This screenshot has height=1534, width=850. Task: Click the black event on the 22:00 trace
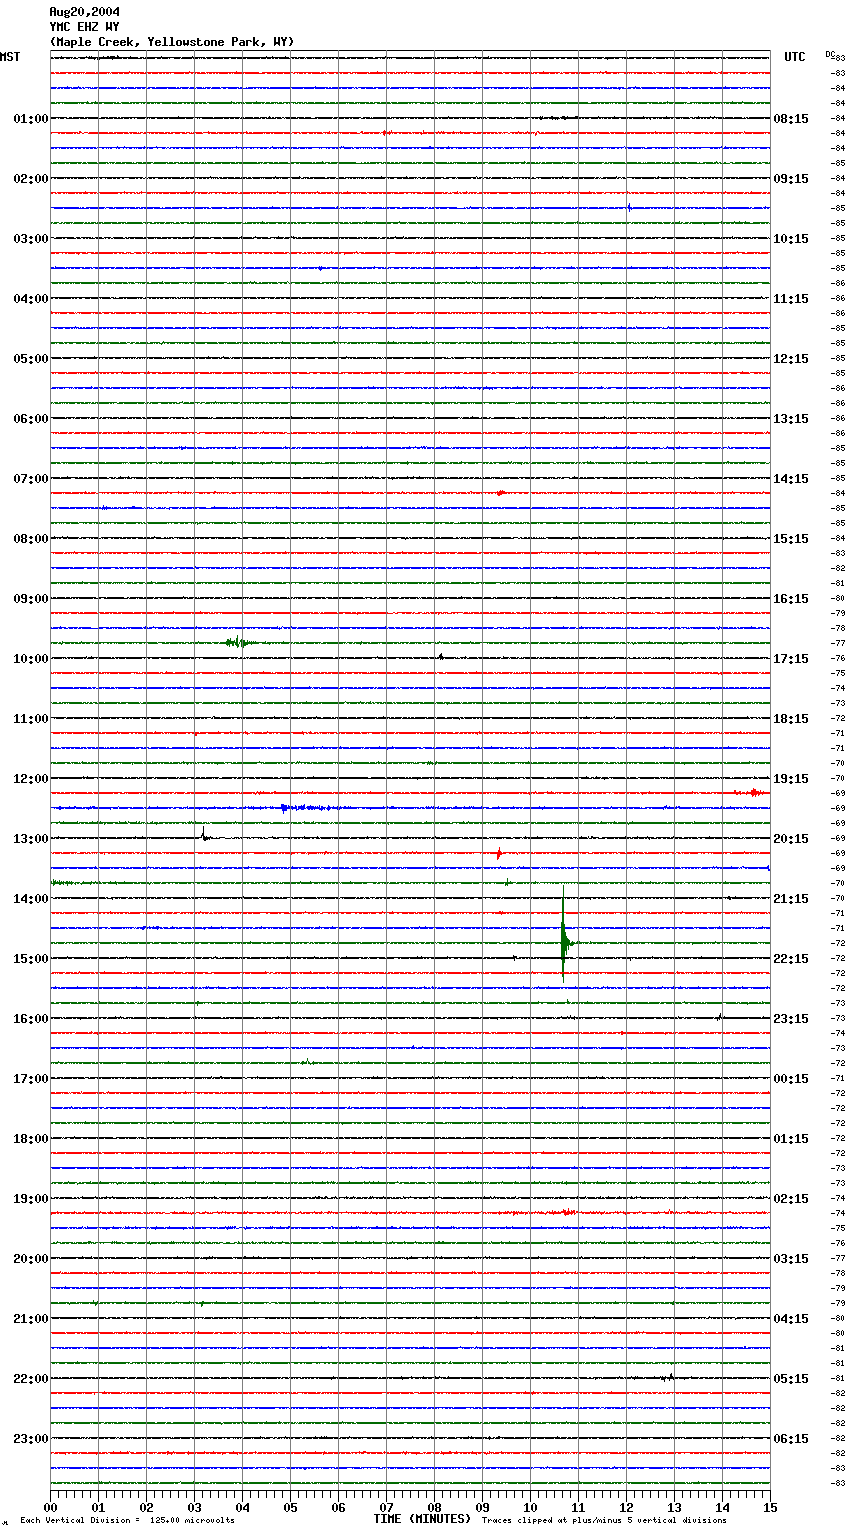[667, 1377]
